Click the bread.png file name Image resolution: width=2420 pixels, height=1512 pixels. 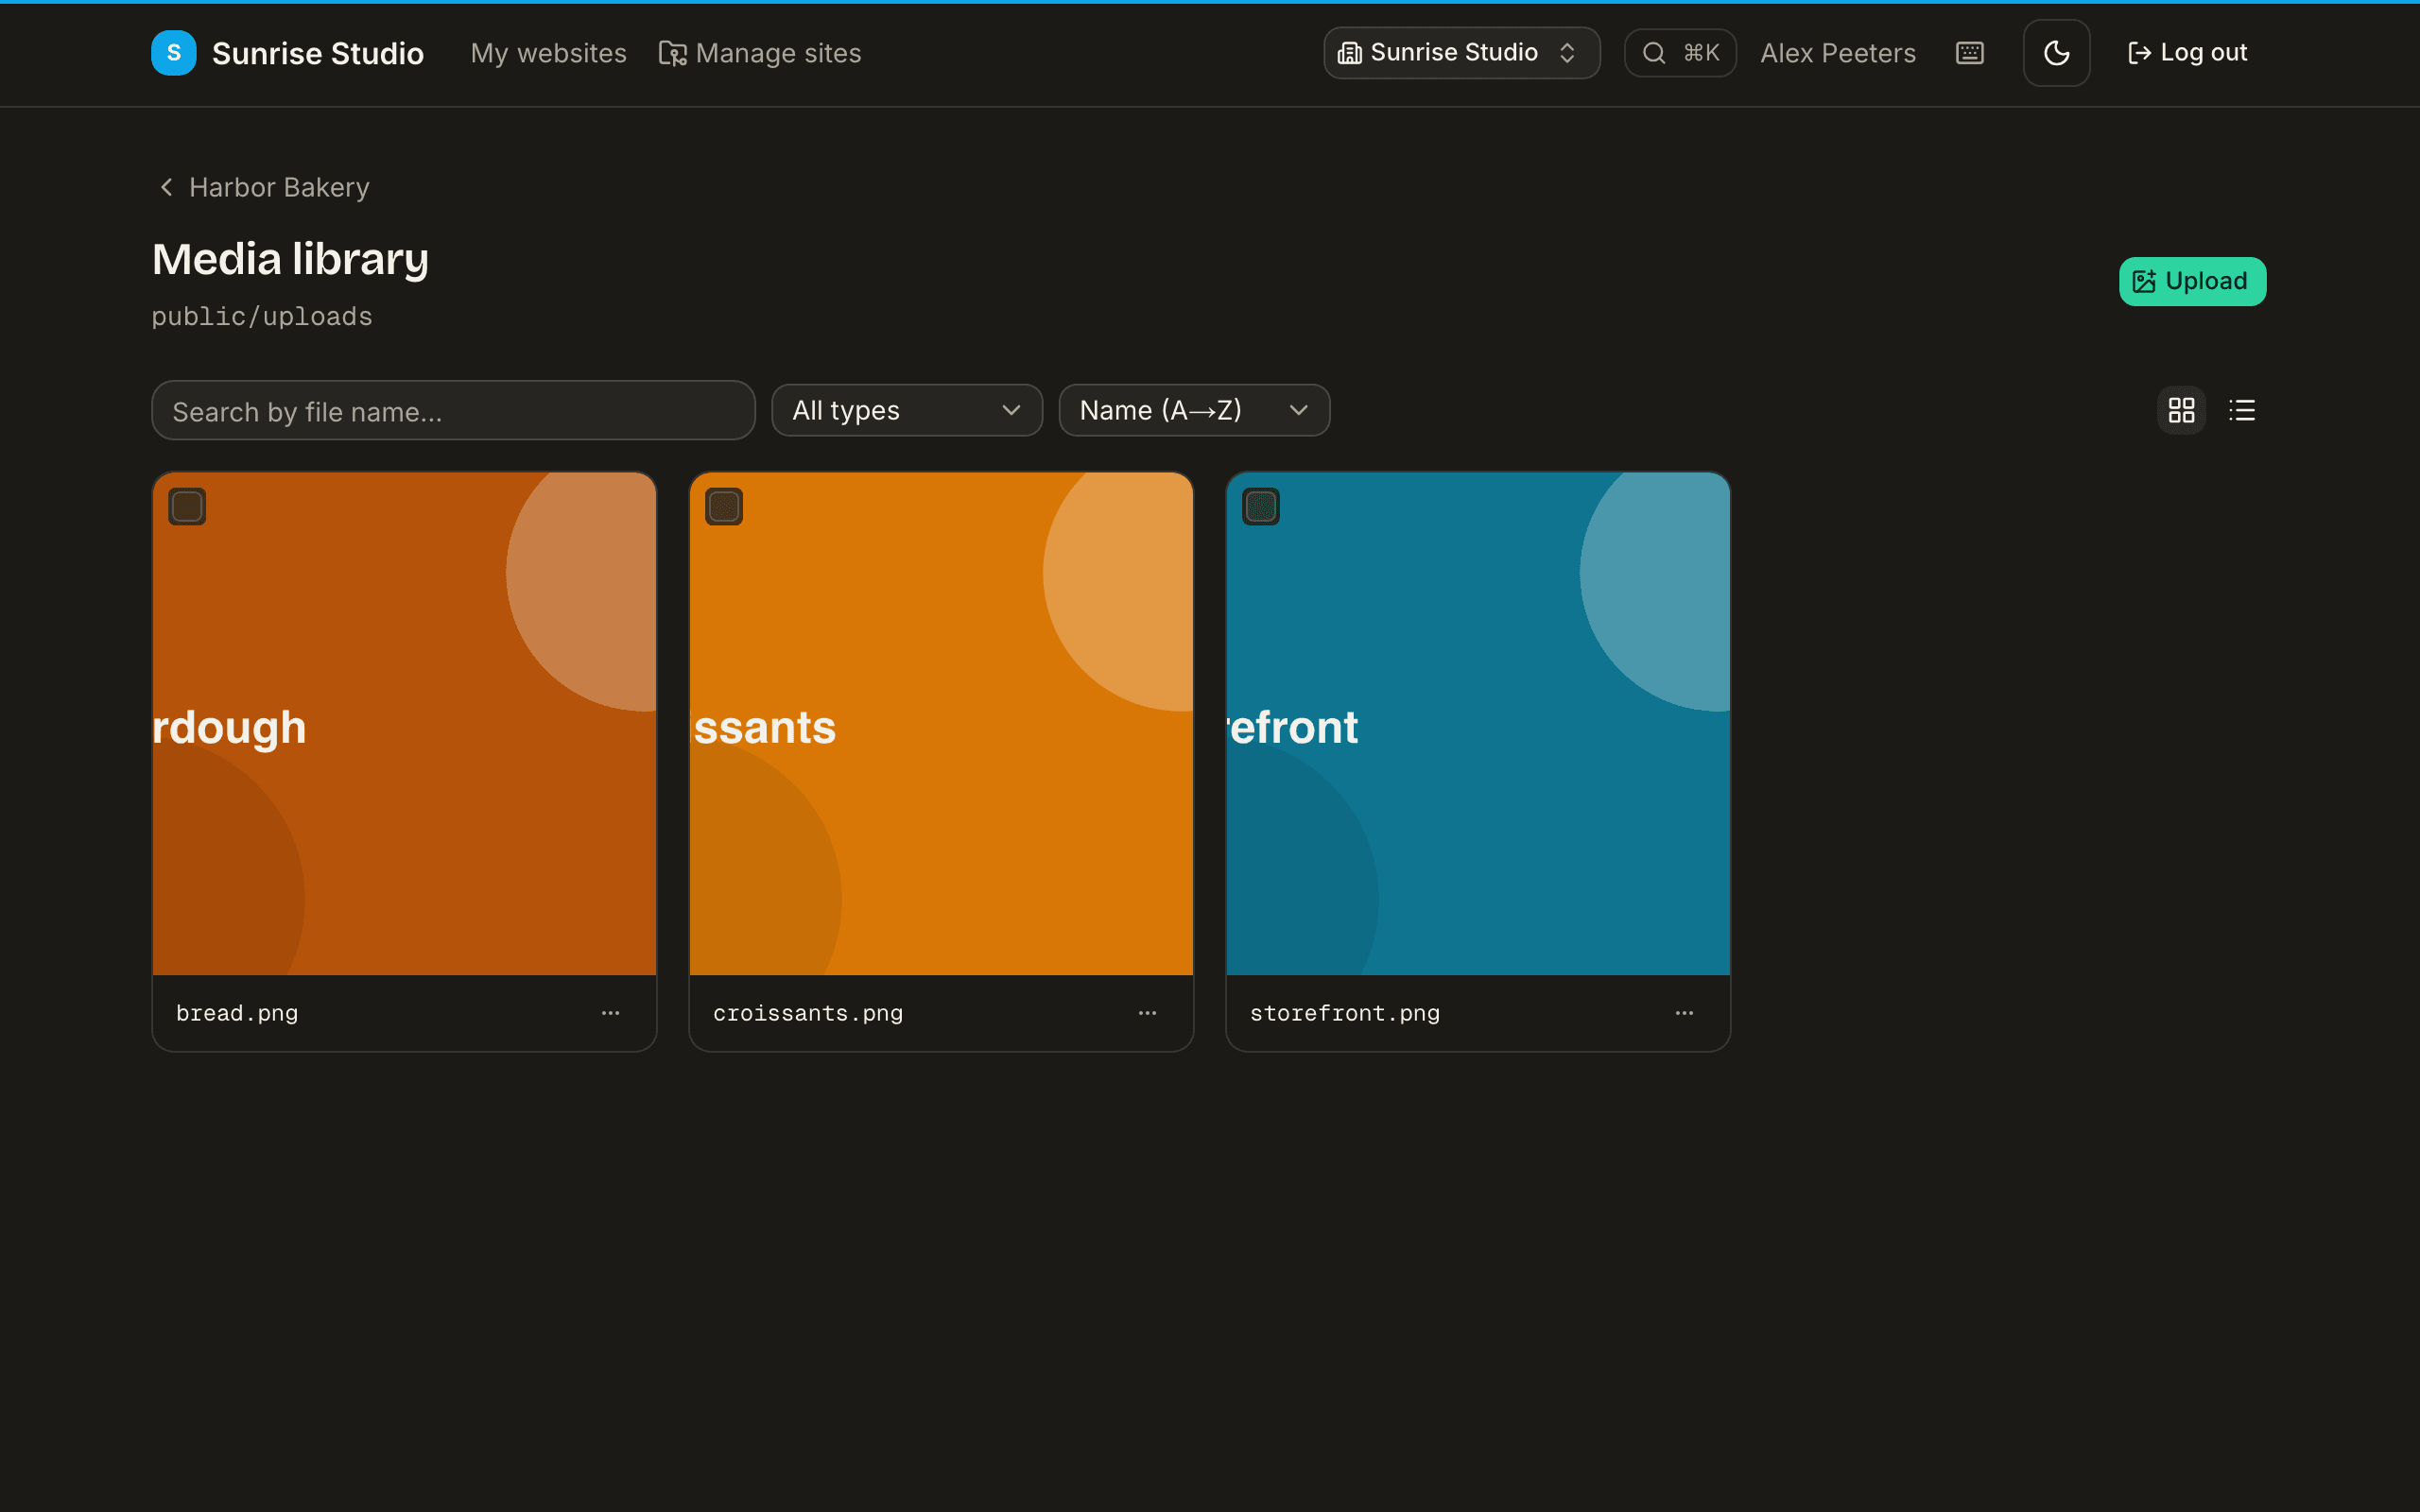click(237, 1013)
